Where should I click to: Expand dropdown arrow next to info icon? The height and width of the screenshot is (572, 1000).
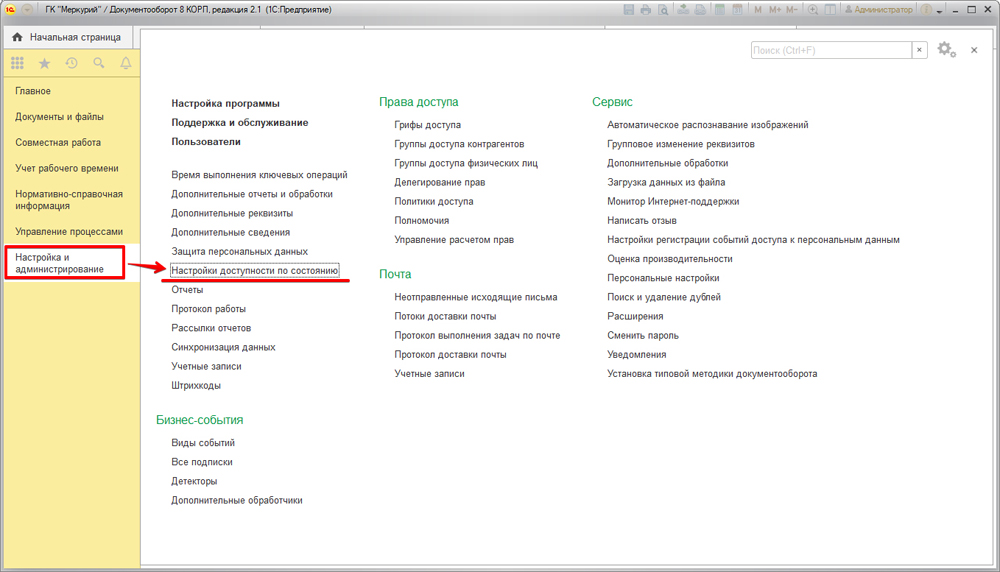tap(939, 10)
